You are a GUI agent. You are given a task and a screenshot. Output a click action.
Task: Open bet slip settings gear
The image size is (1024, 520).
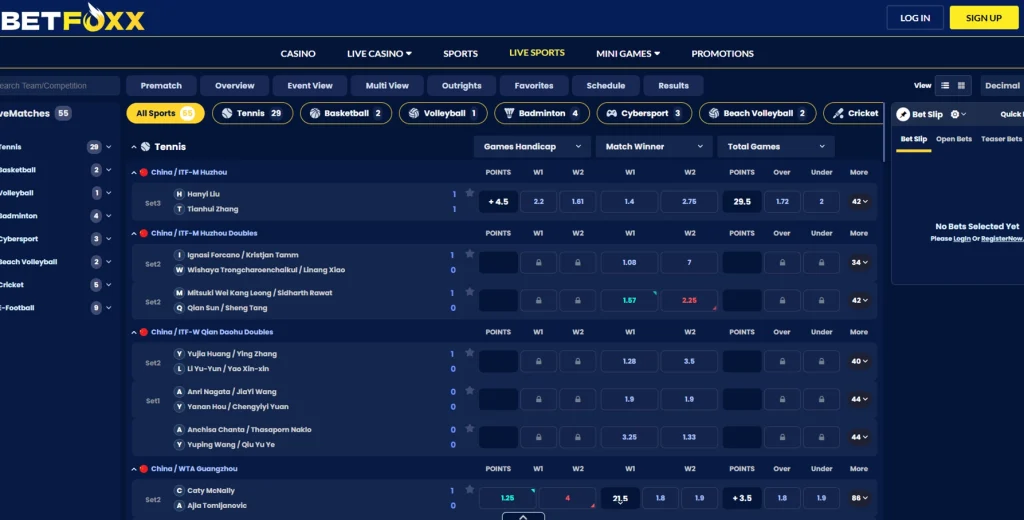[955, 114]
